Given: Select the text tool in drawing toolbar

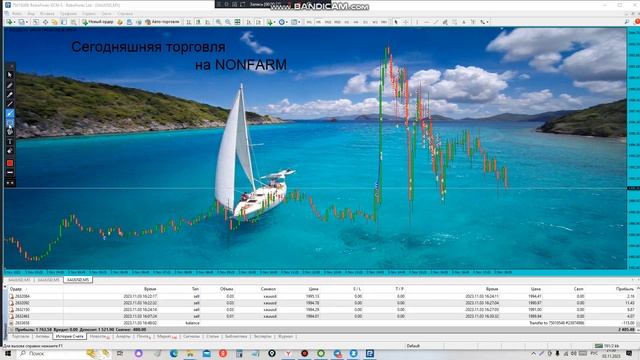Looking at the screenshot, I should (10, 142).
